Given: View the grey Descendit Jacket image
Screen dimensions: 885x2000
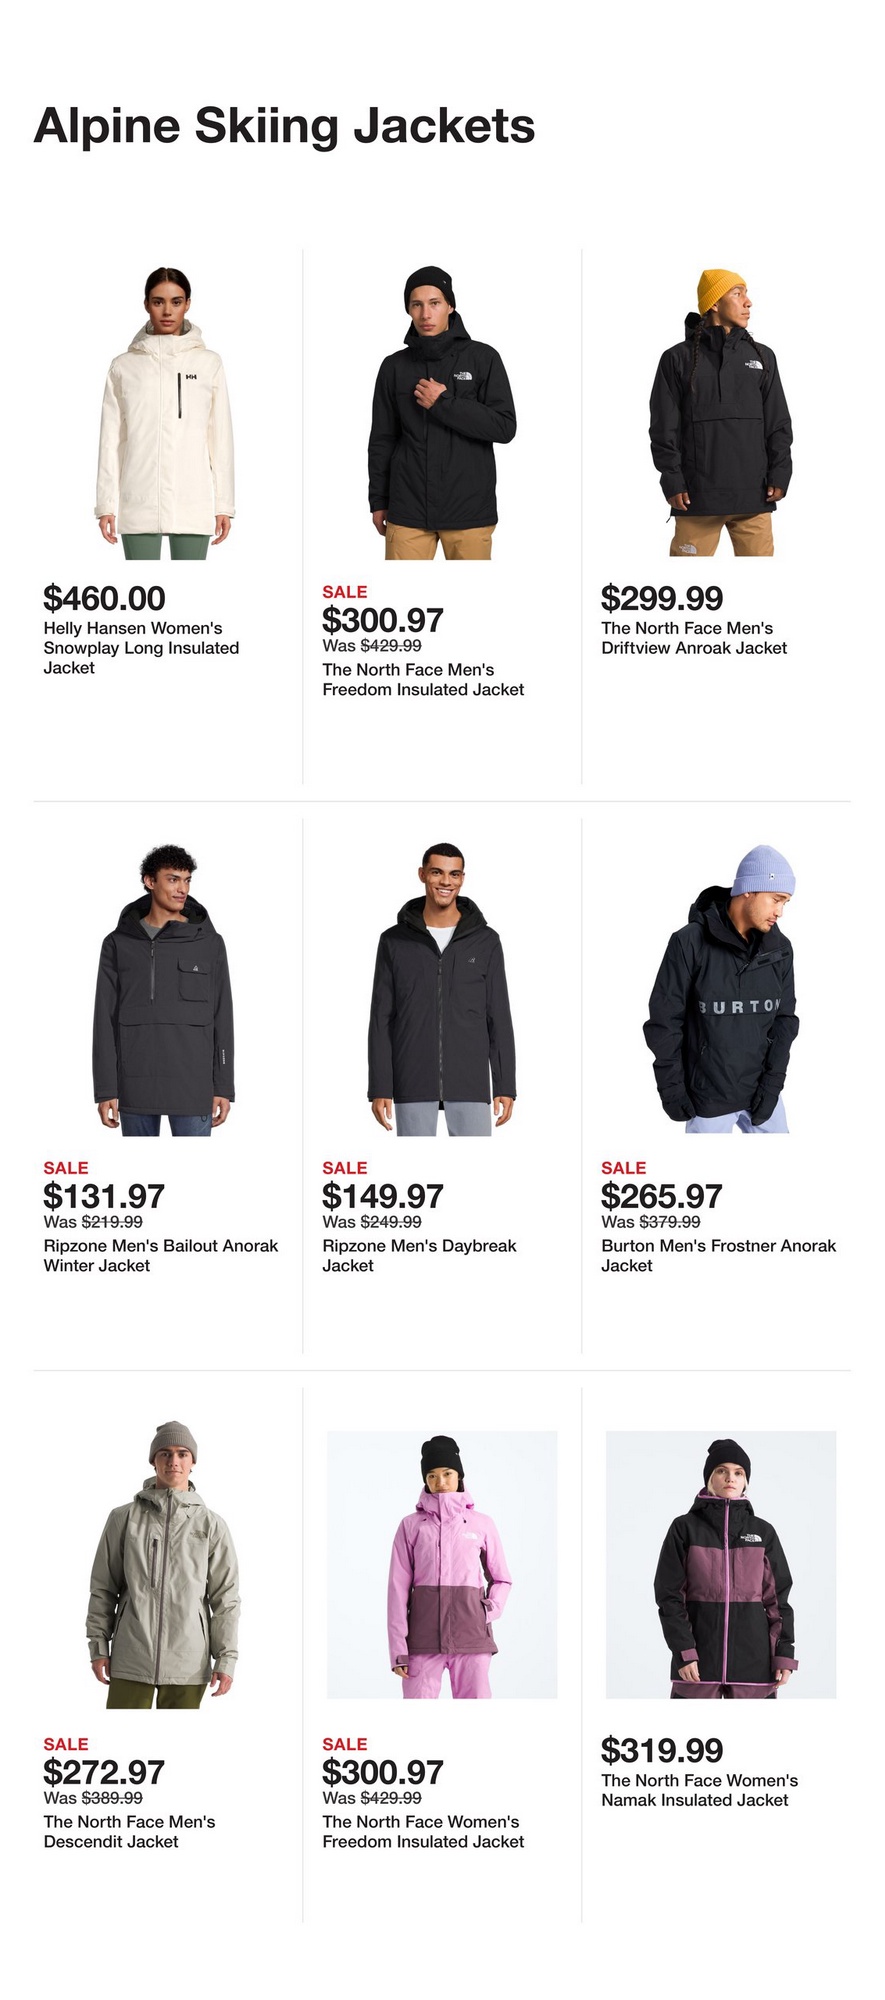Looking at the screenshot, I should pos(163,1564).
